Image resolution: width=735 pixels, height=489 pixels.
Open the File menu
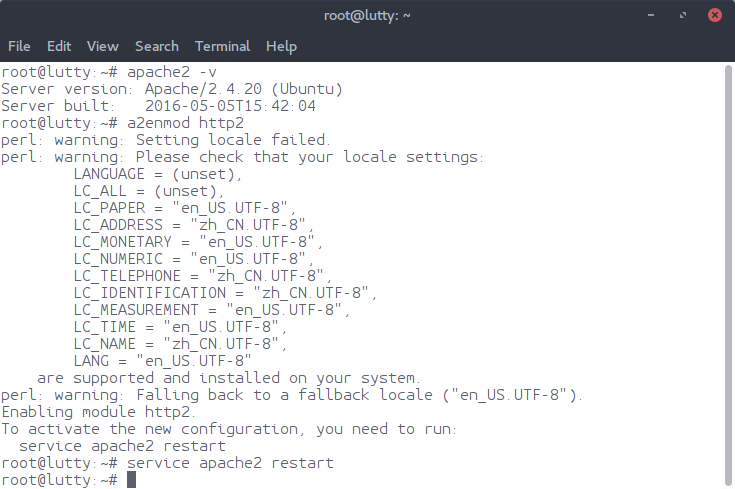19,46
